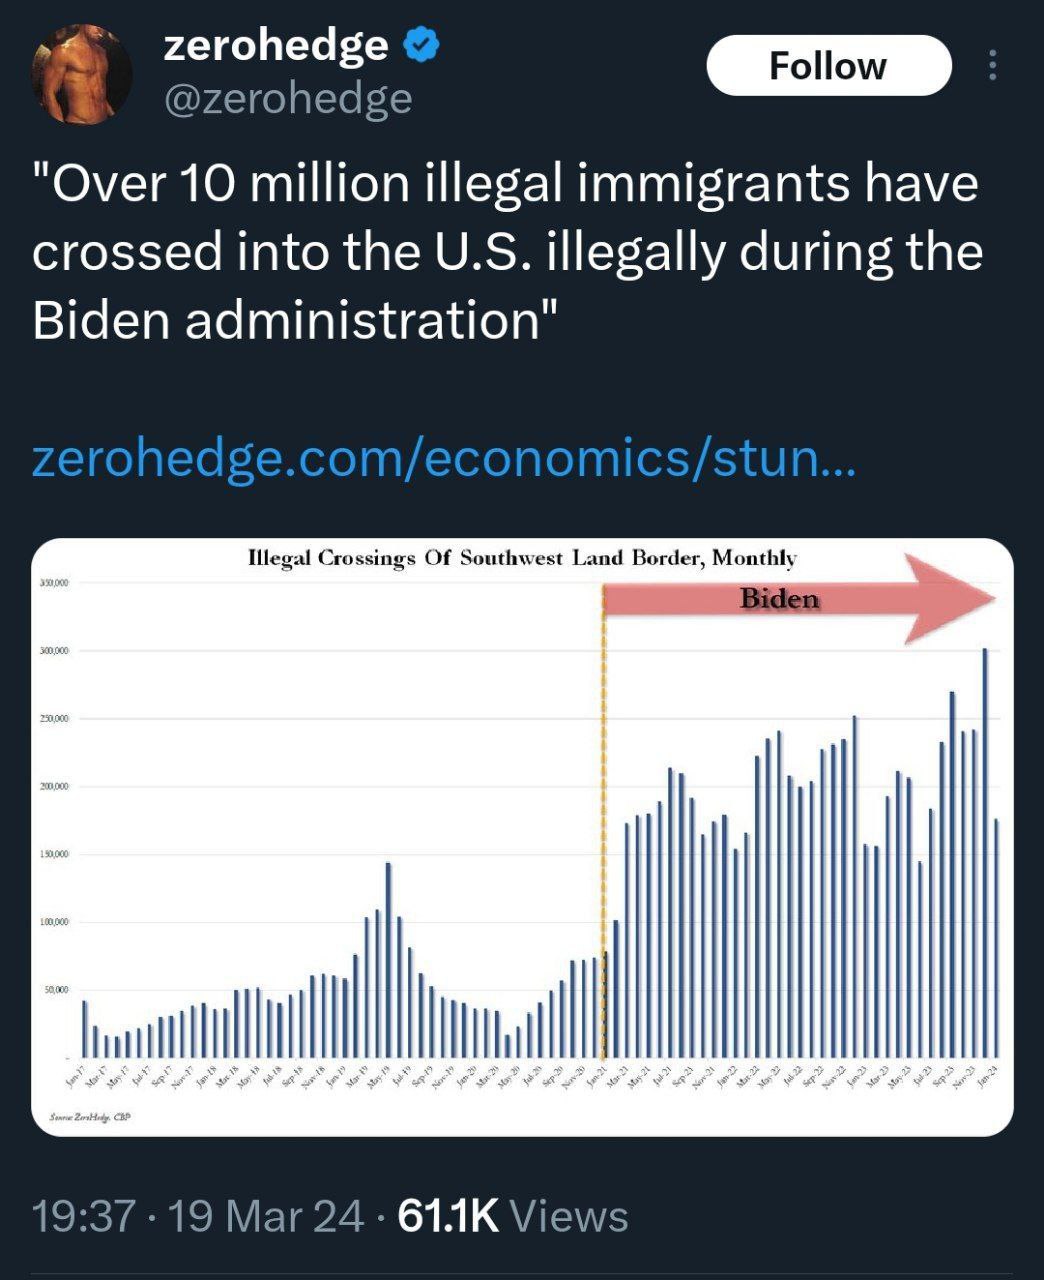
Task: Click the blue verified badge
Action: pyautogui.click(x=421, y=46)
